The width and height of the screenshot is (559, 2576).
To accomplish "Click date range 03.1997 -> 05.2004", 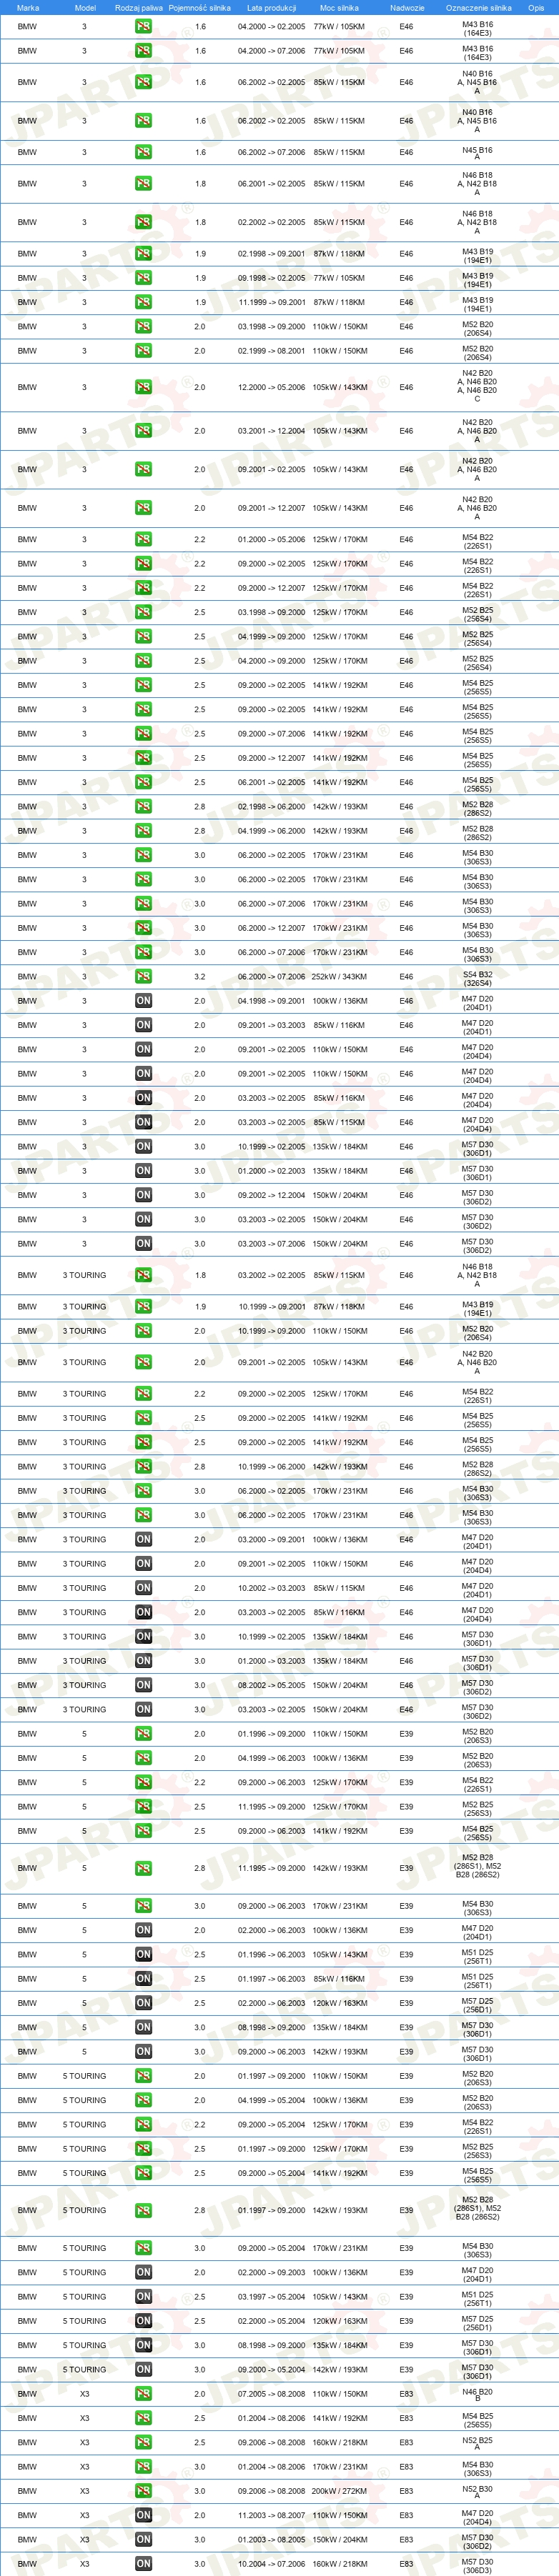I will point(272,2297).
